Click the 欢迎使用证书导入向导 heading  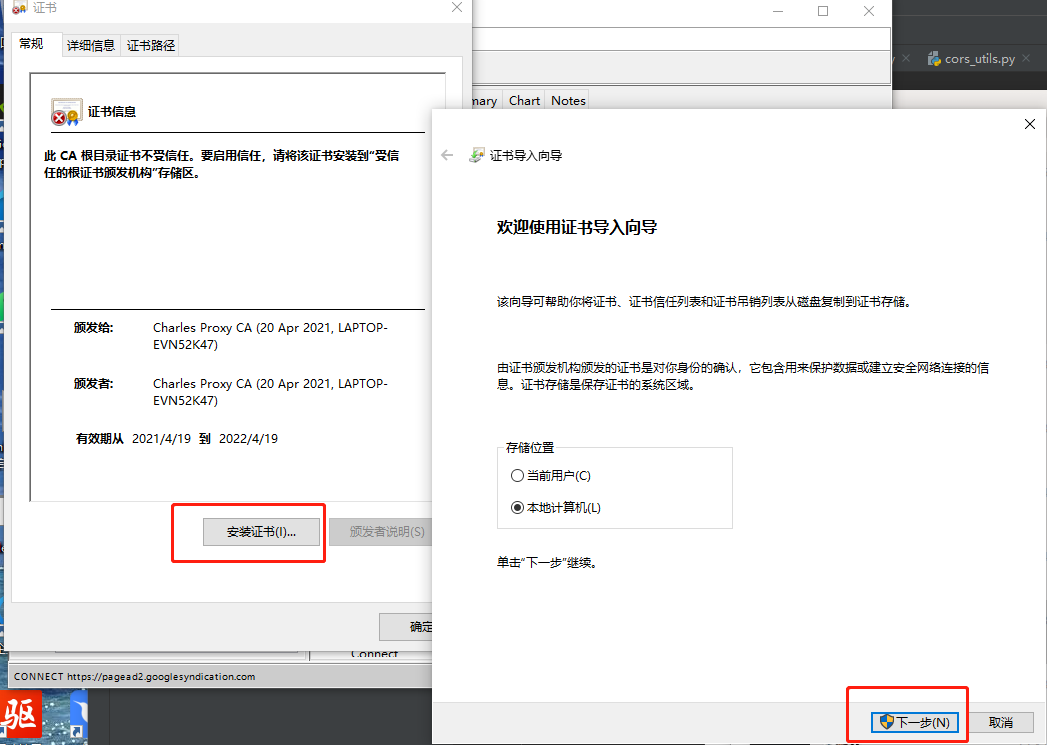[576, 228]
